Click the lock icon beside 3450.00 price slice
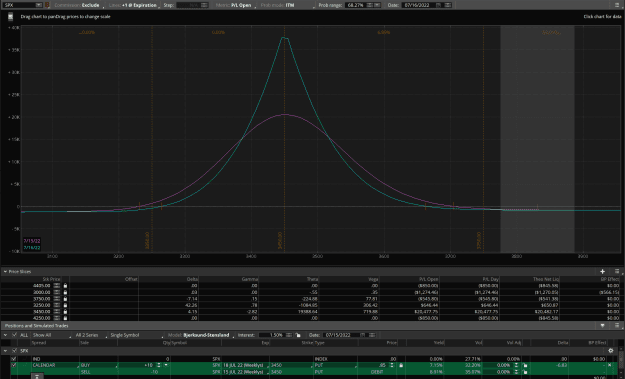This screenshot has height=379, width=625. coord(65,312)
